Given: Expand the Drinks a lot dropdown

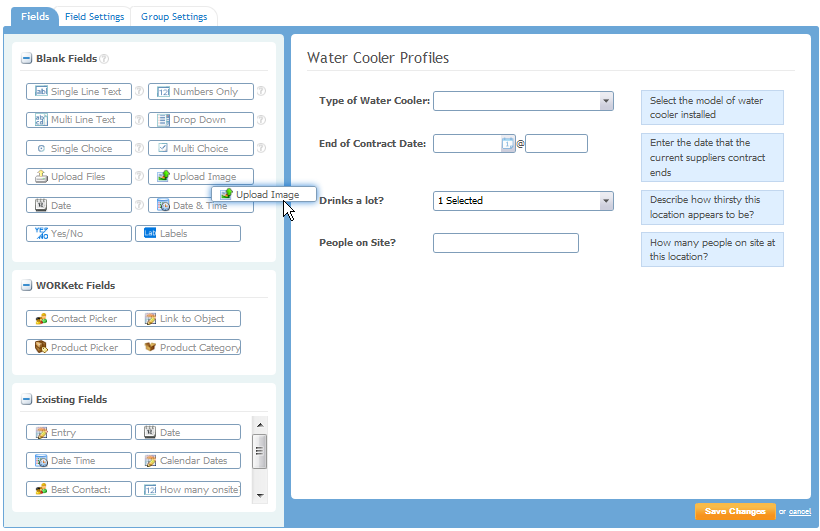Looking at the screenshot, I should (x=606, y=201).
